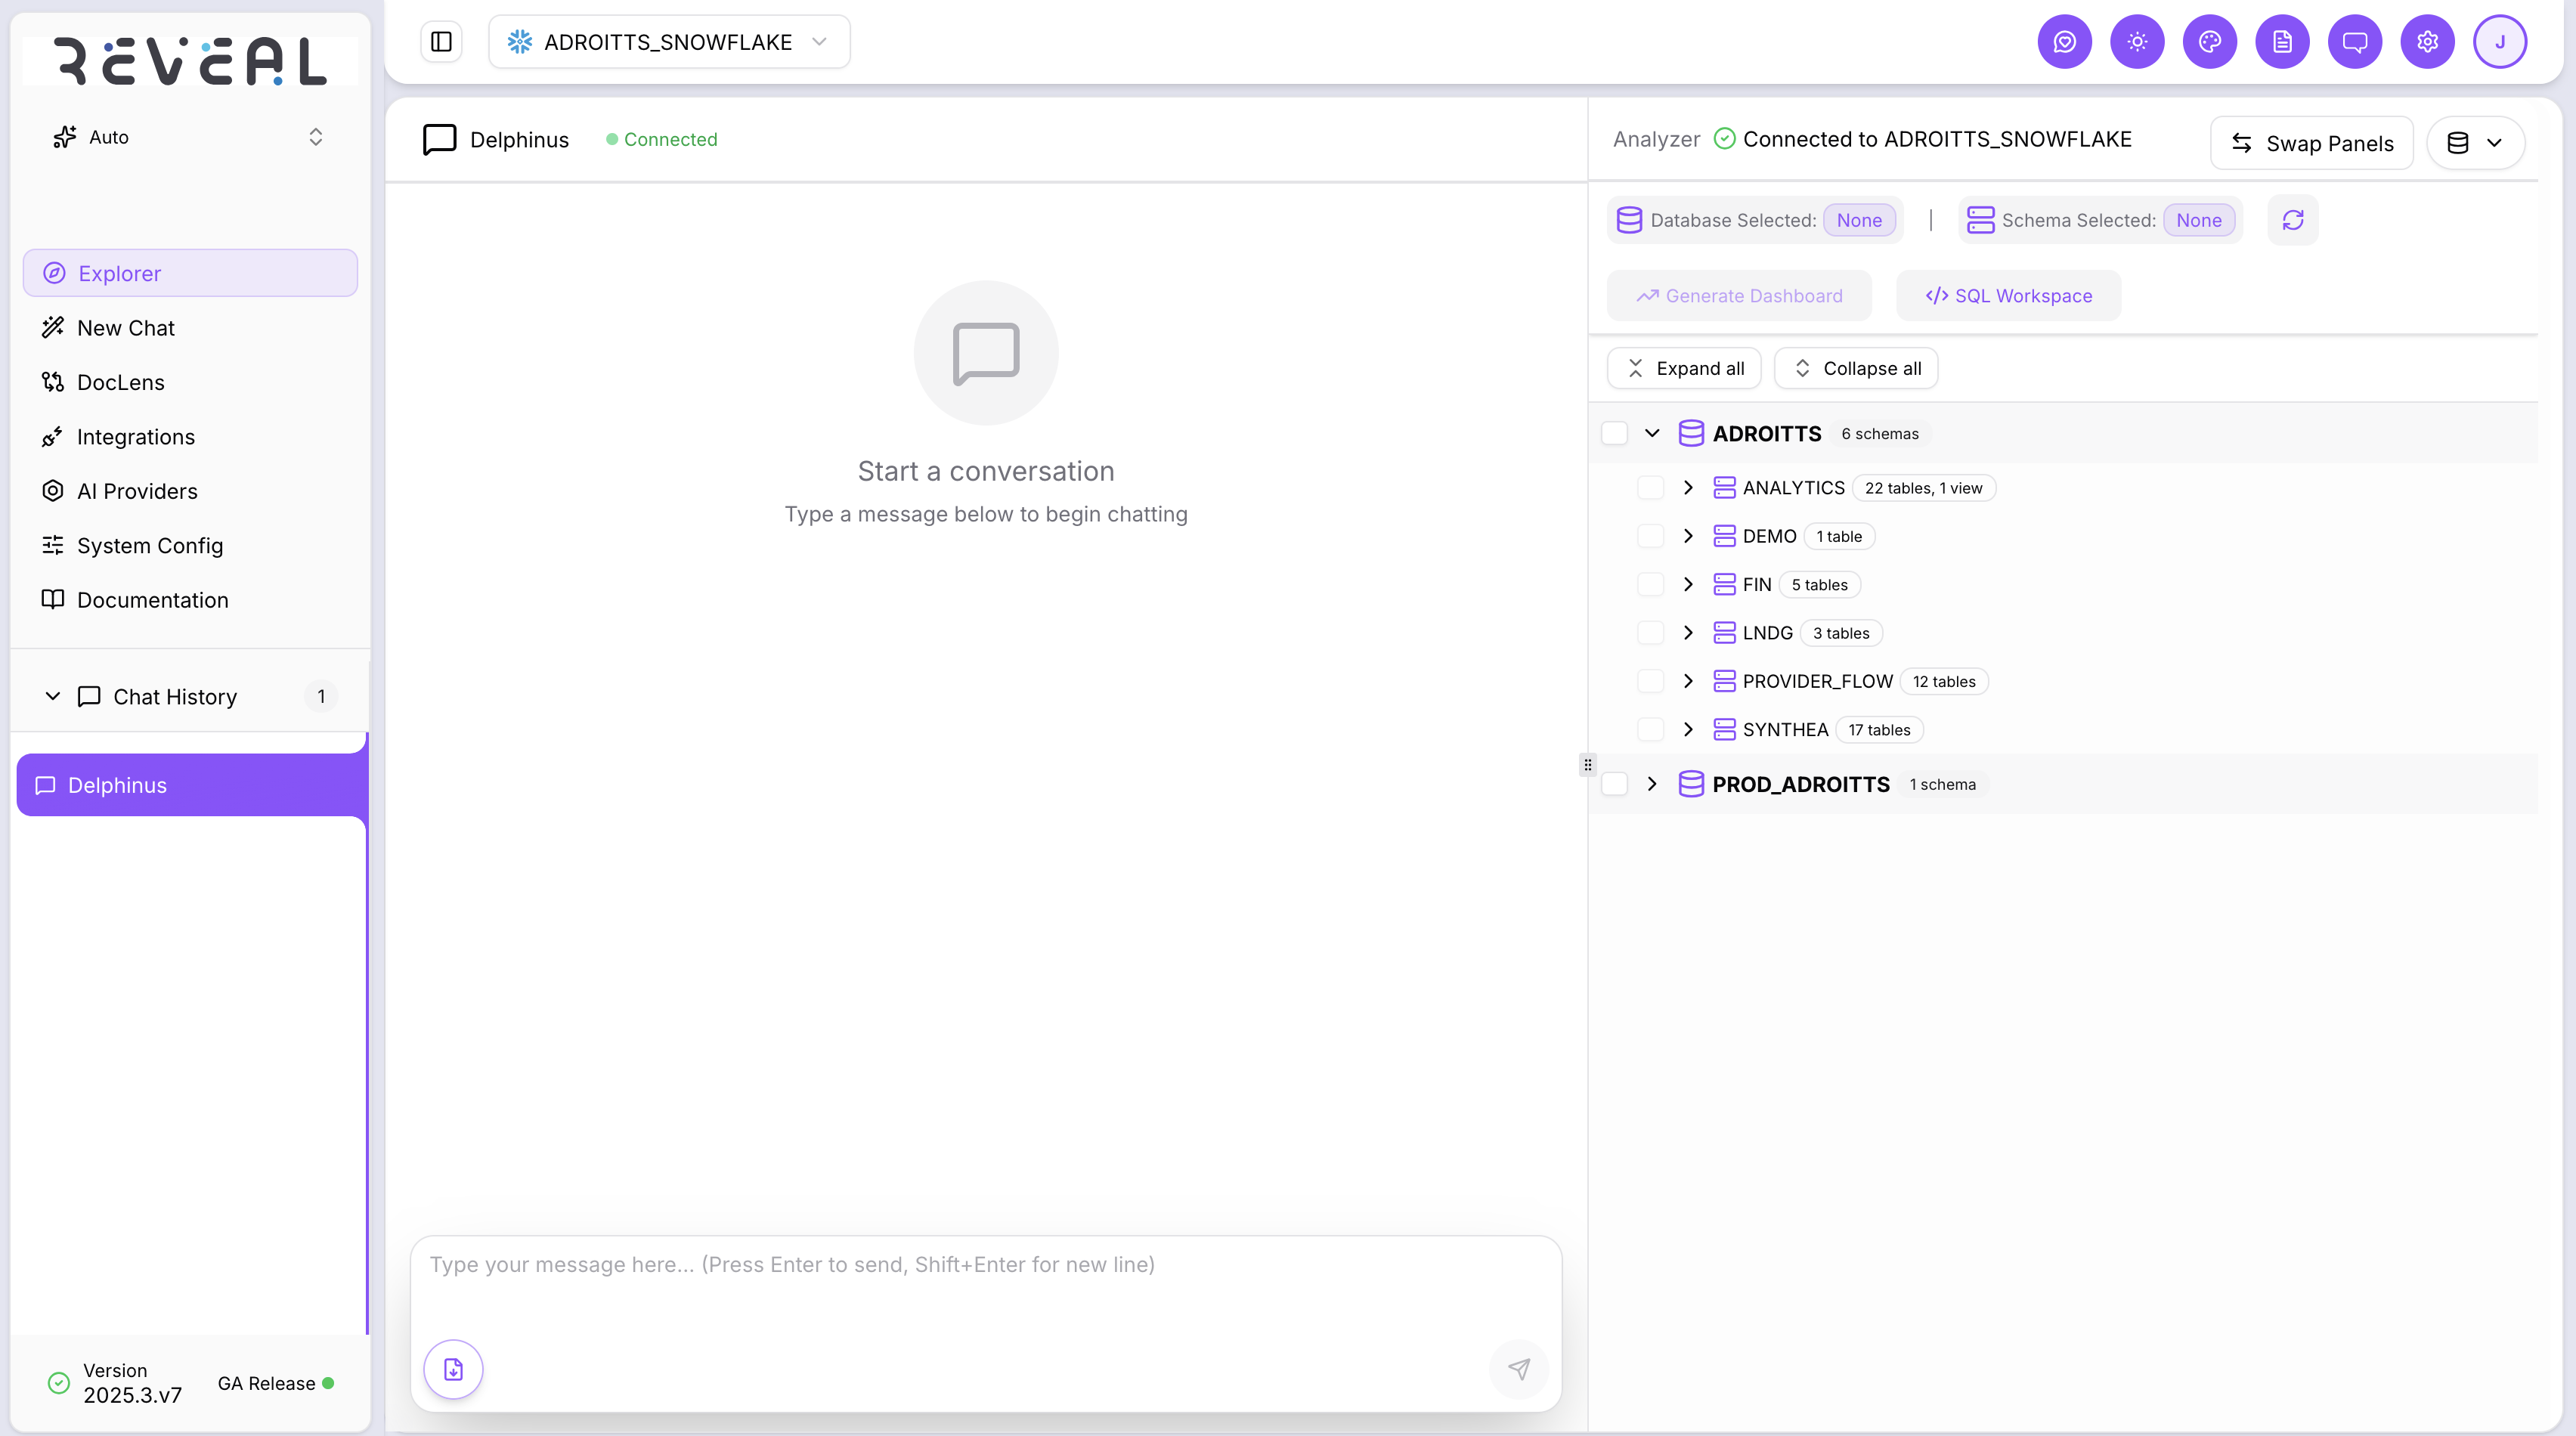2576x1436 pixels.
Task: Click the Database Selected None badge
Action: pyautogui.click(x=1859, y=220)
